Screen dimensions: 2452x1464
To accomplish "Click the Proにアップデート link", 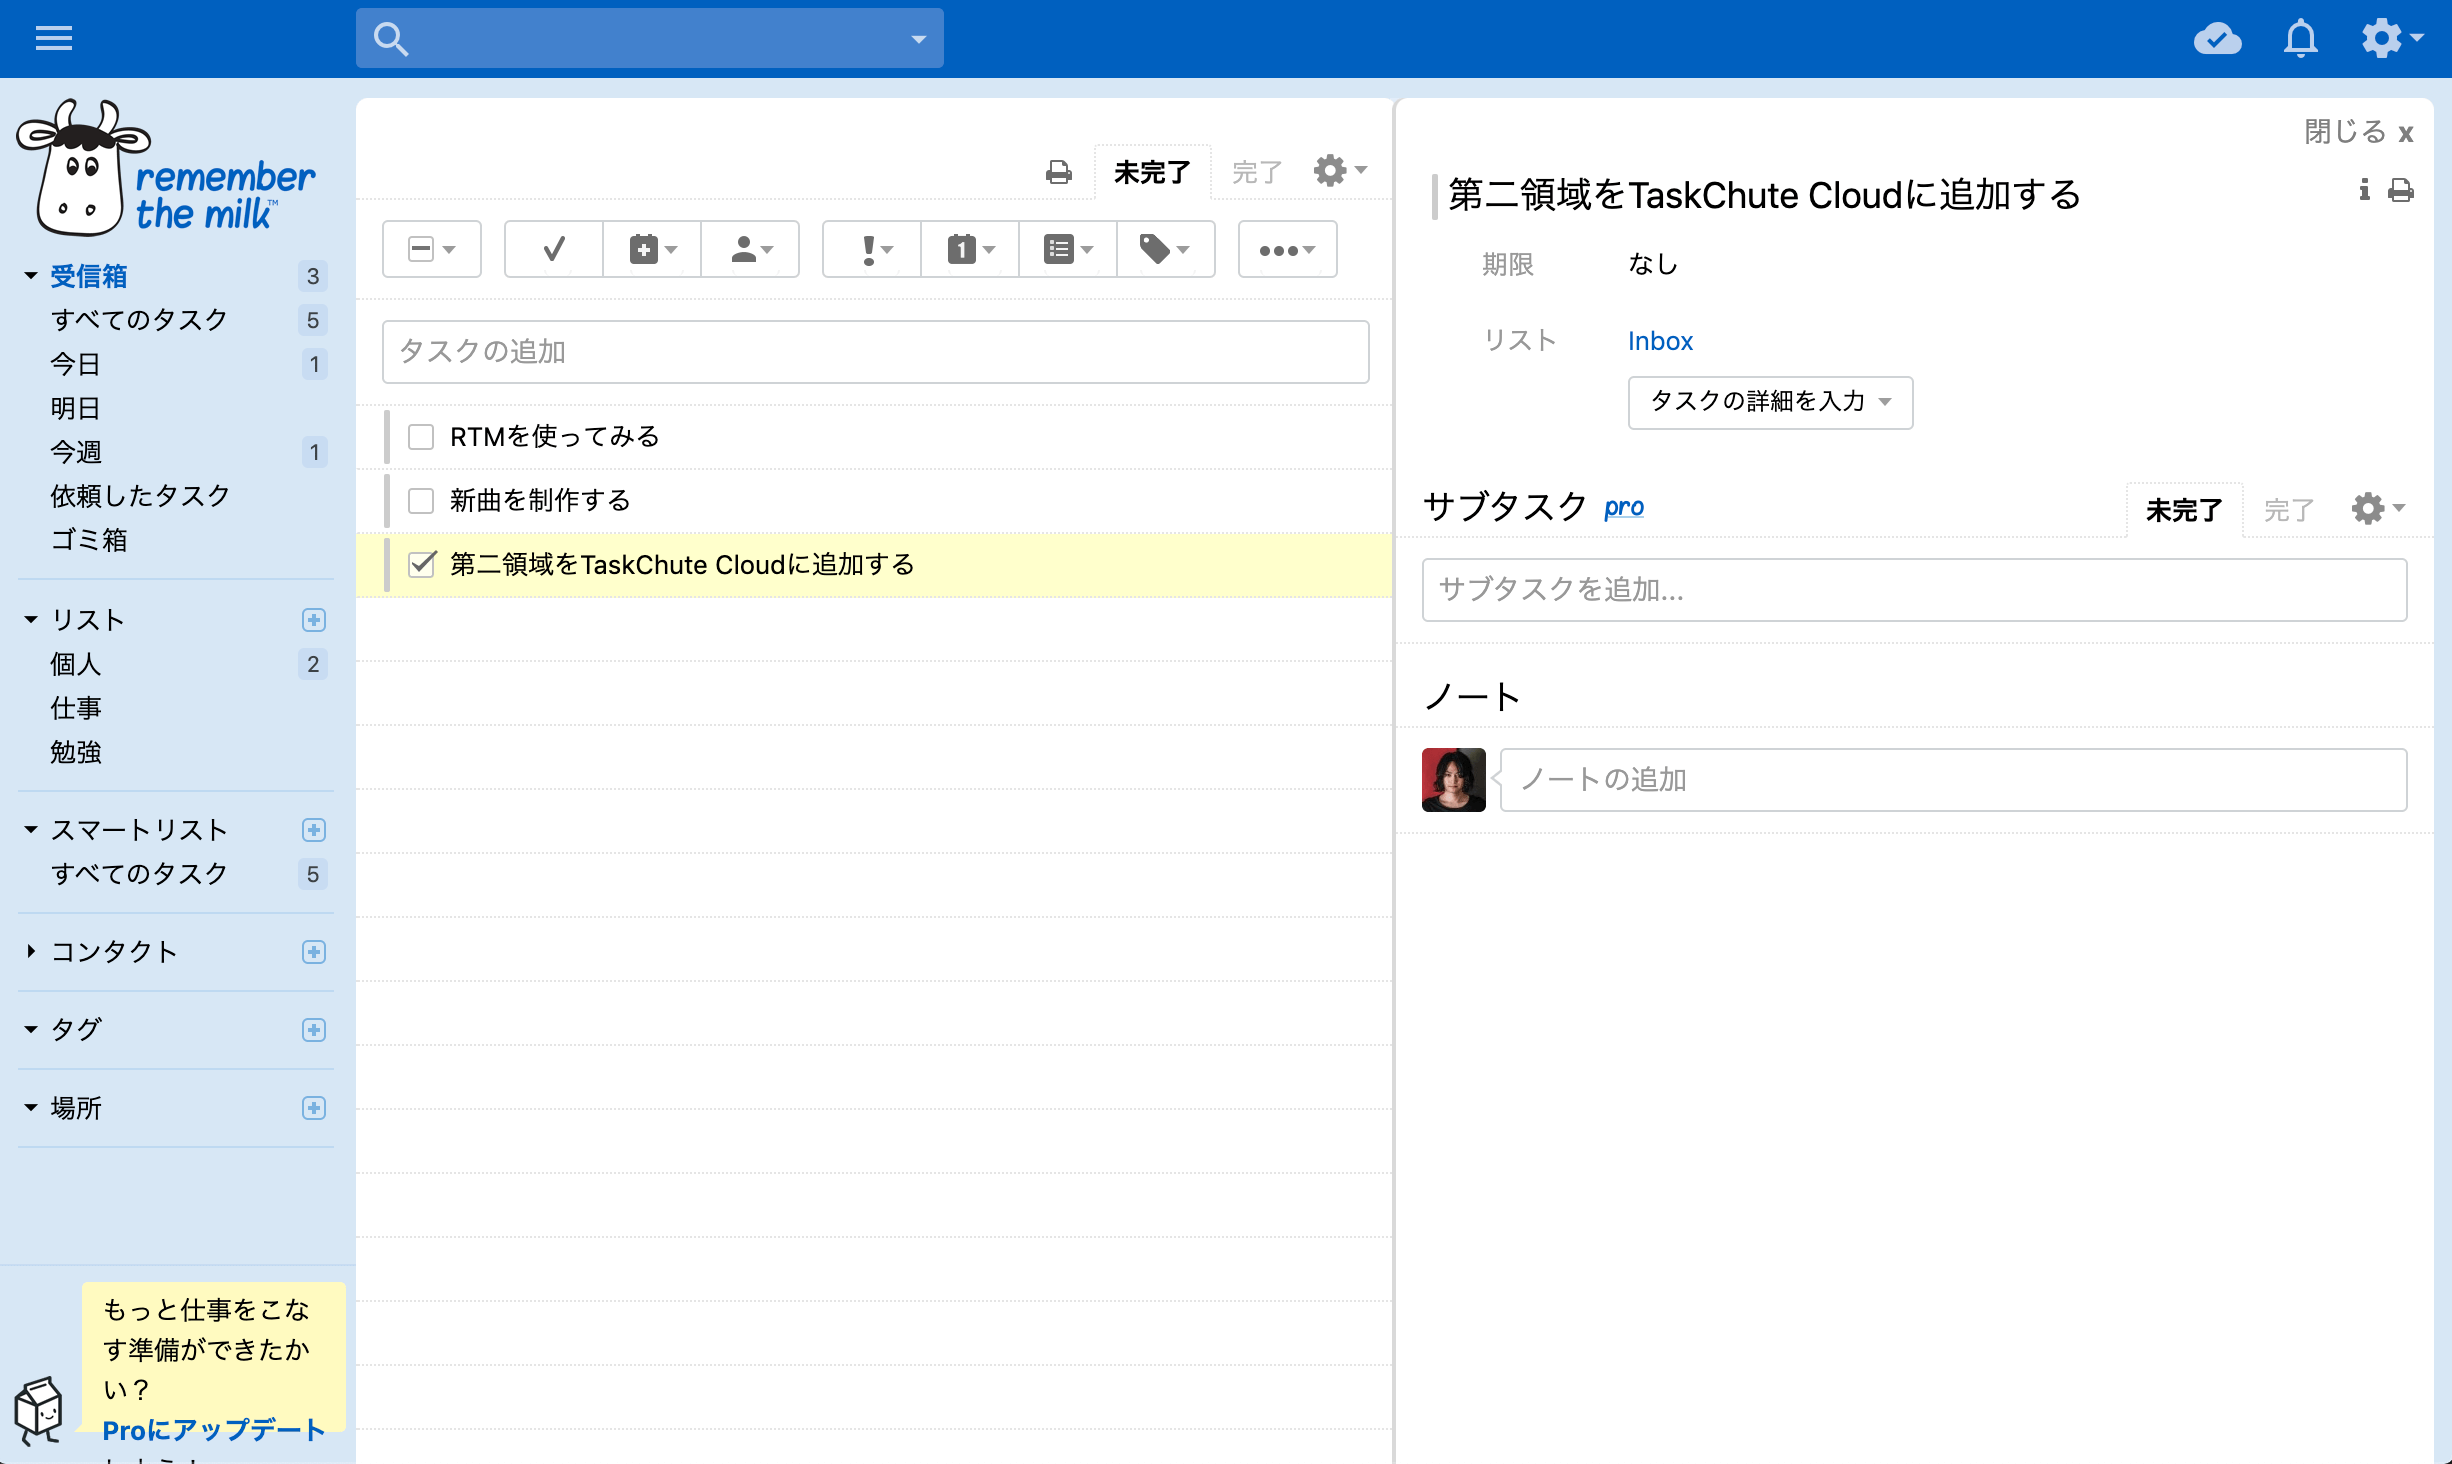I will tap(214, 1430).
